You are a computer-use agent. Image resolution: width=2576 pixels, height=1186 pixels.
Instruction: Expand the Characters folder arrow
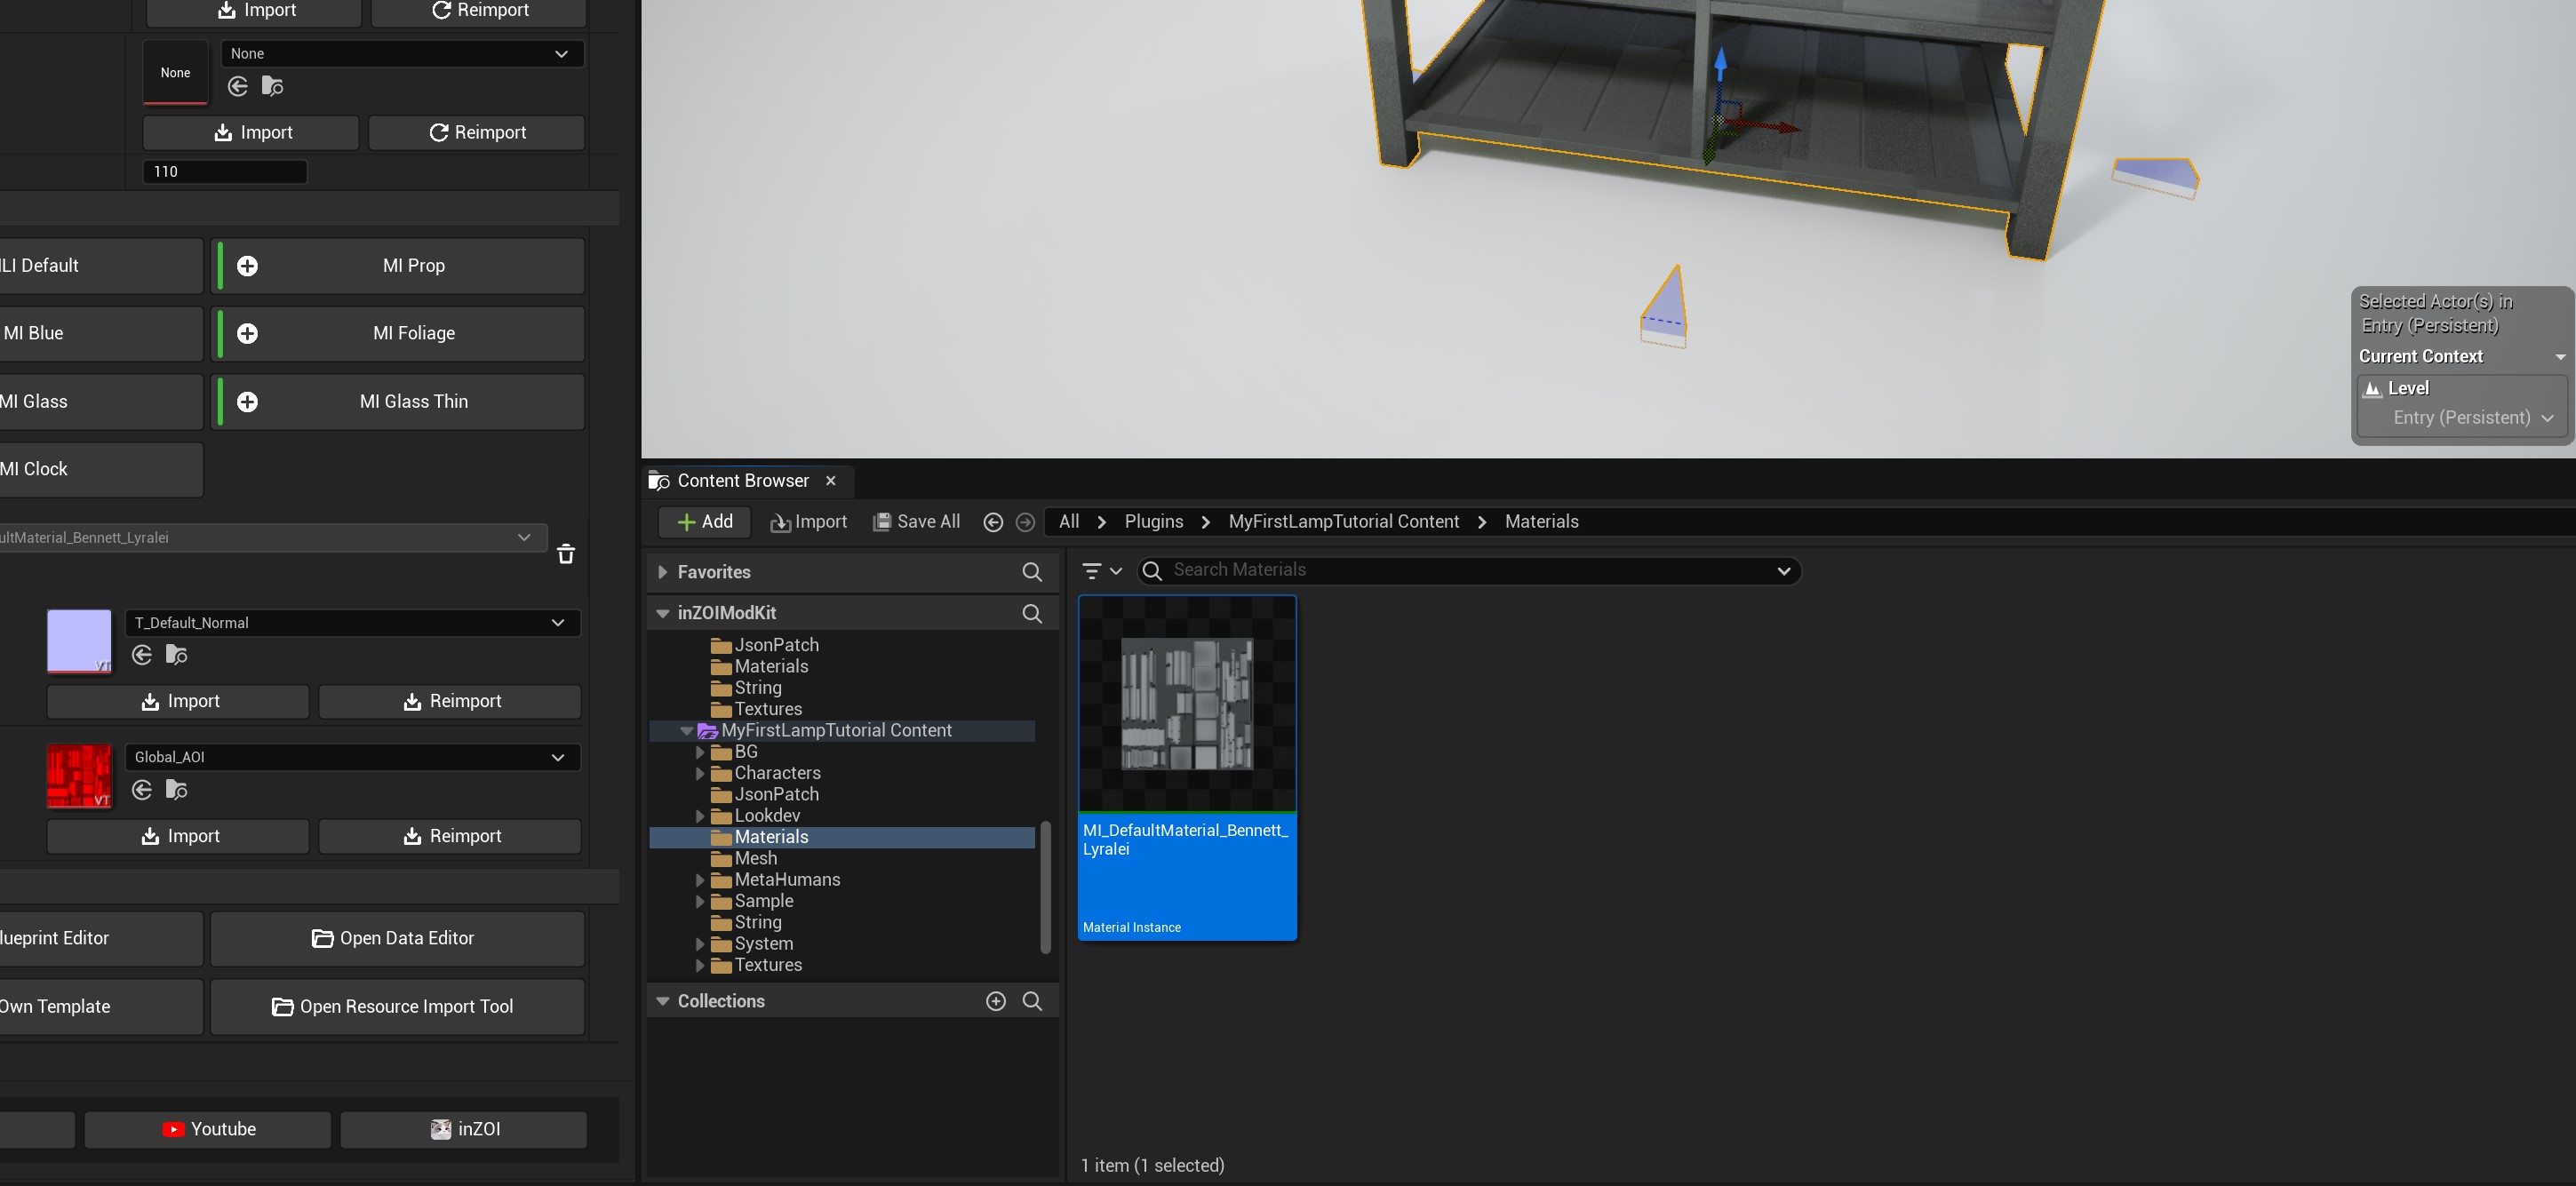(x=700, y=773)
